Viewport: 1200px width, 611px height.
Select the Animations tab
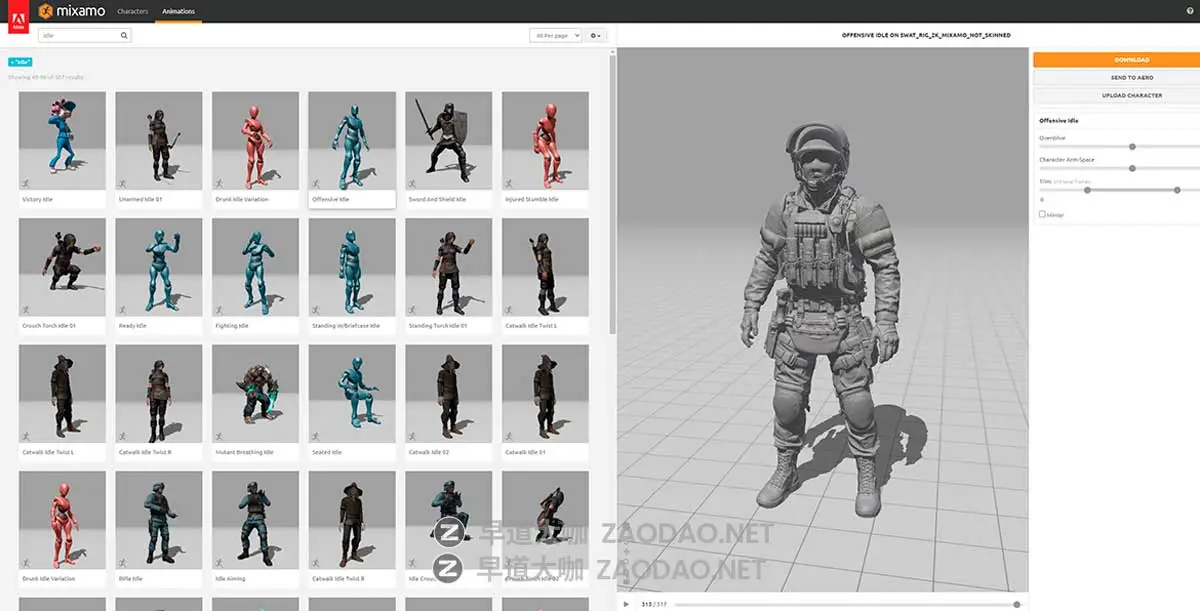[178, 11]
